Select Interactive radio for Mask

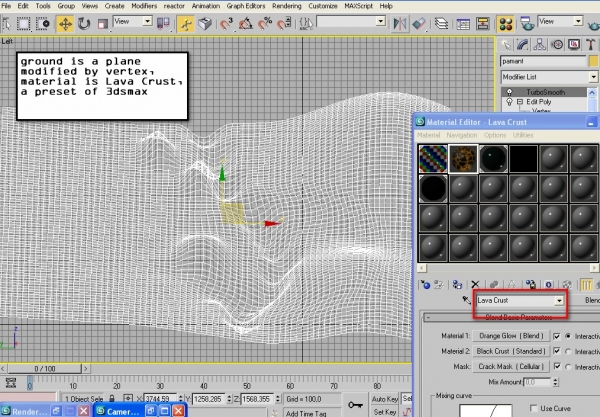(x=568, y=367)
